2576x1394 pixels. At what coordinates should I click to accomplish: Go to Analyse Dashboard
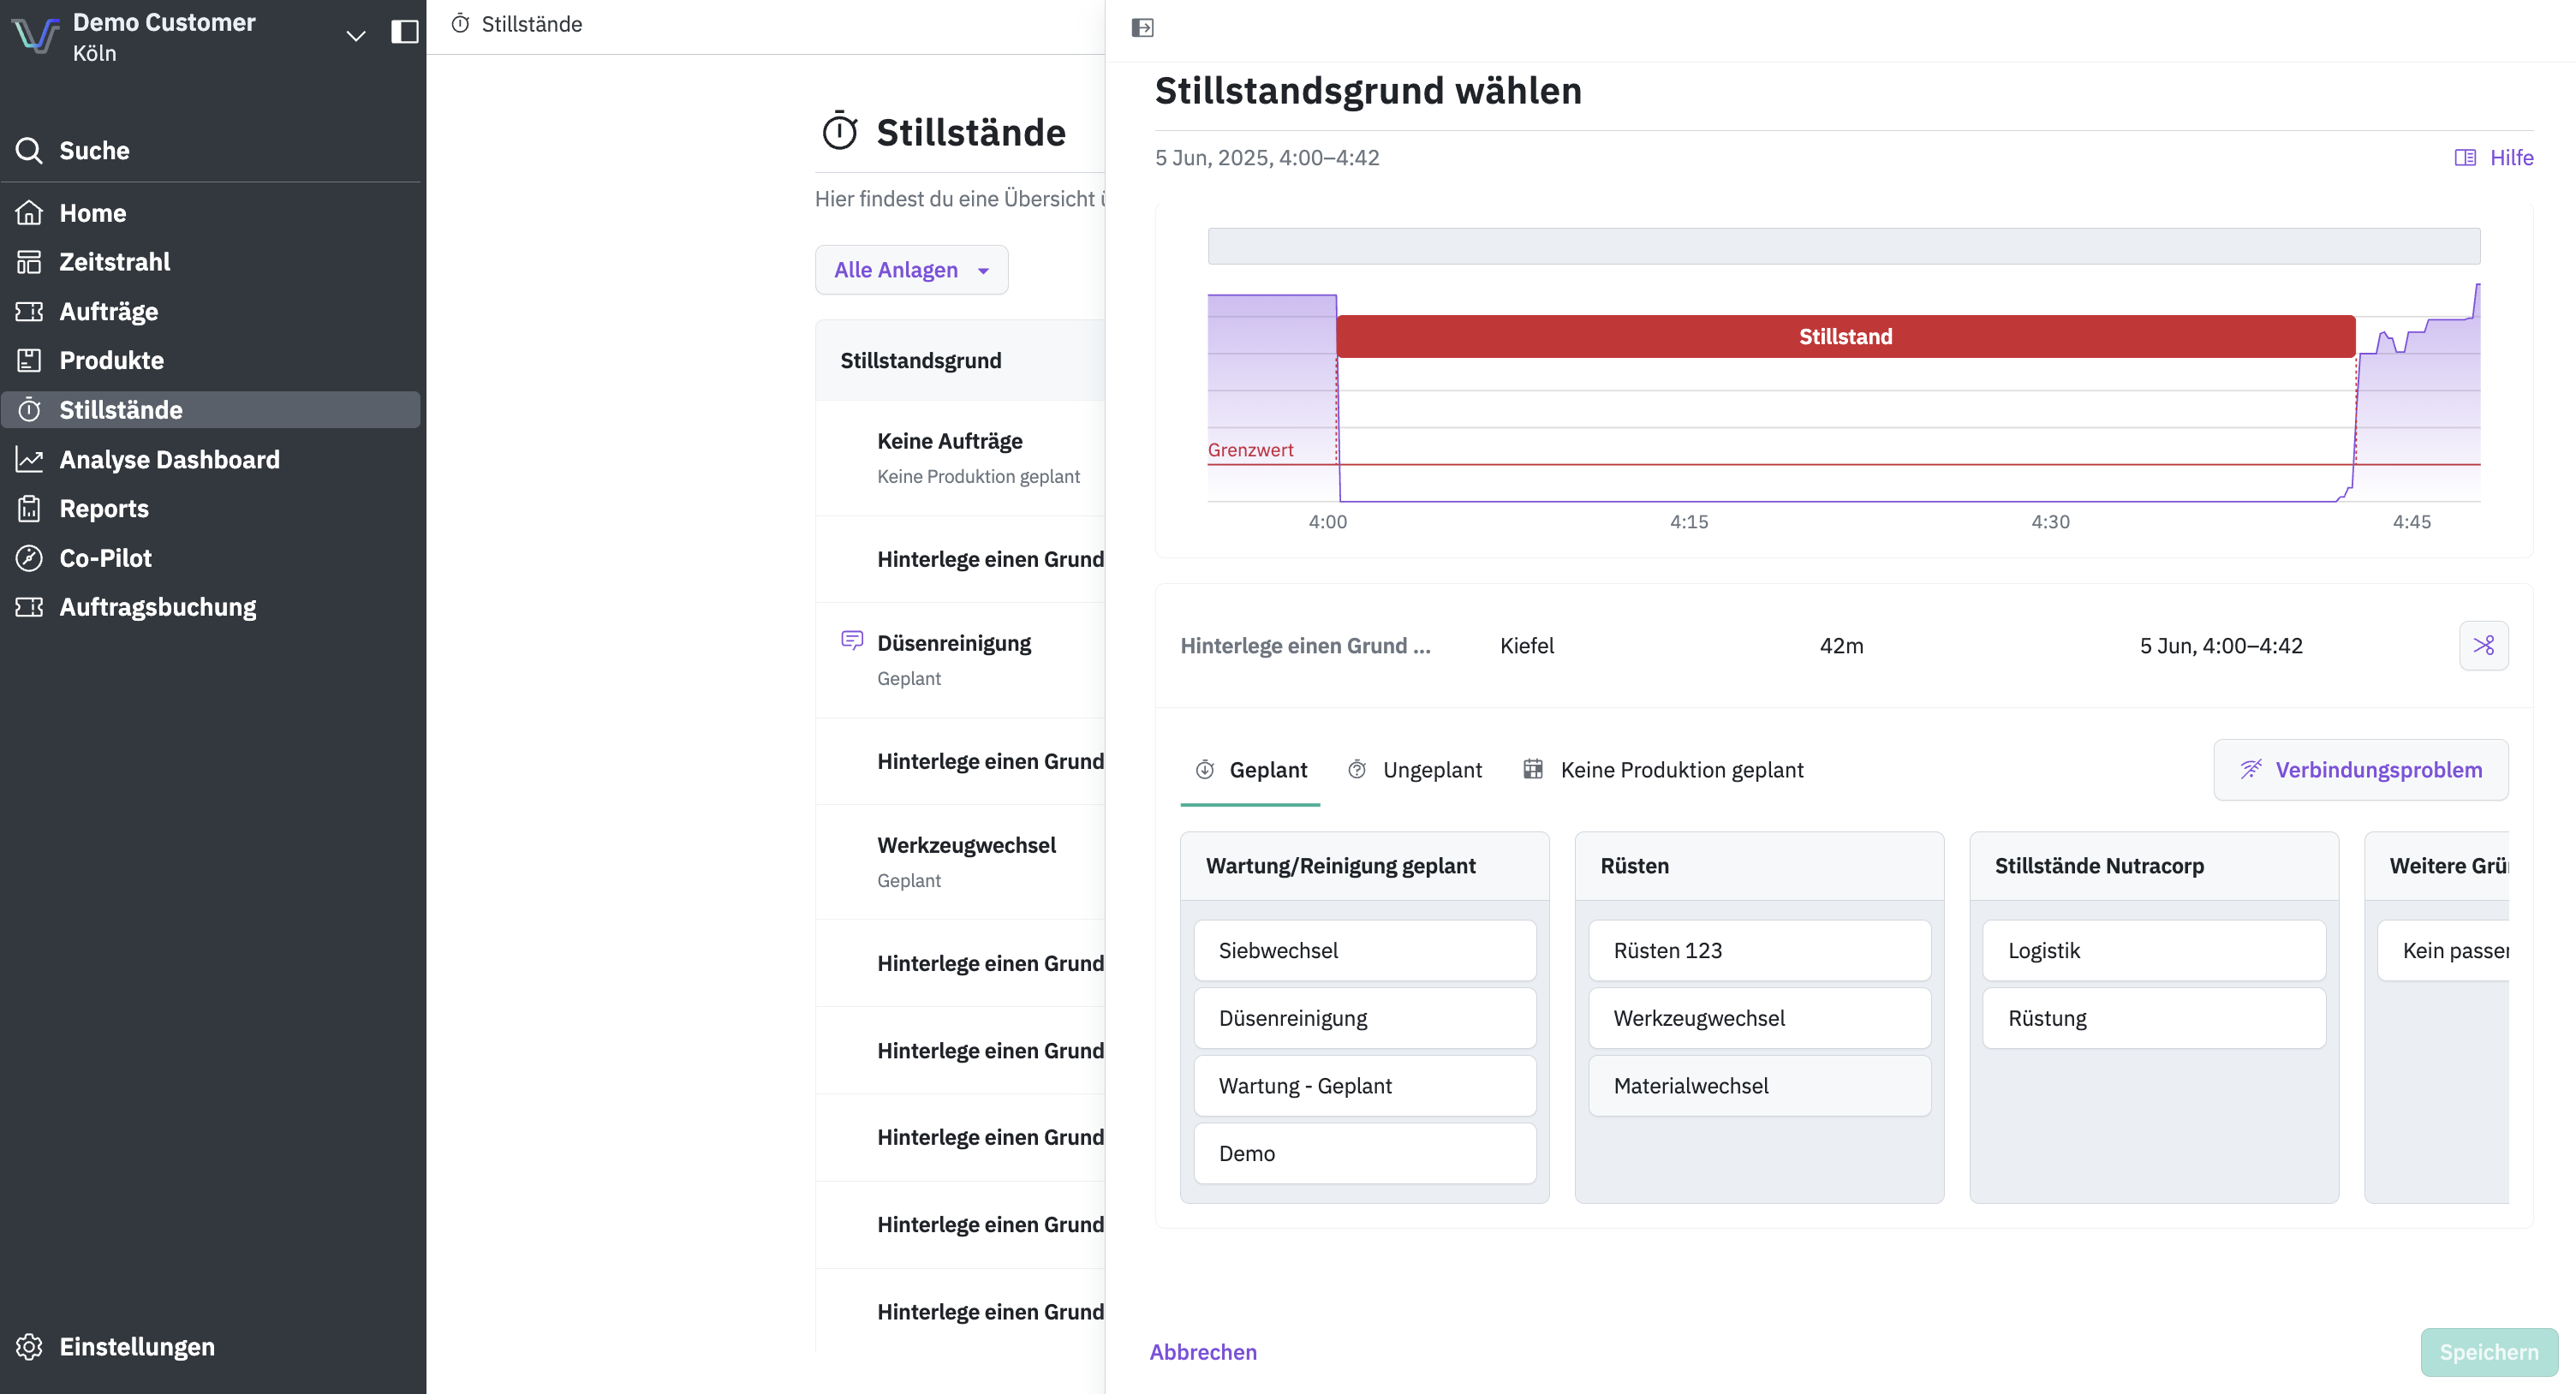(x=169, y=460)
